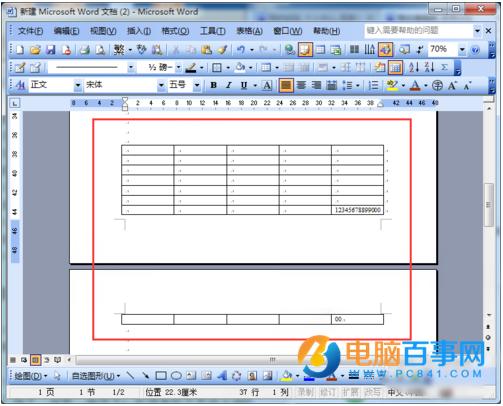Expand the 自选图形 AutoShapes menu
The height and width of the screenshot is (406, 503).
(x=96, y=376)
